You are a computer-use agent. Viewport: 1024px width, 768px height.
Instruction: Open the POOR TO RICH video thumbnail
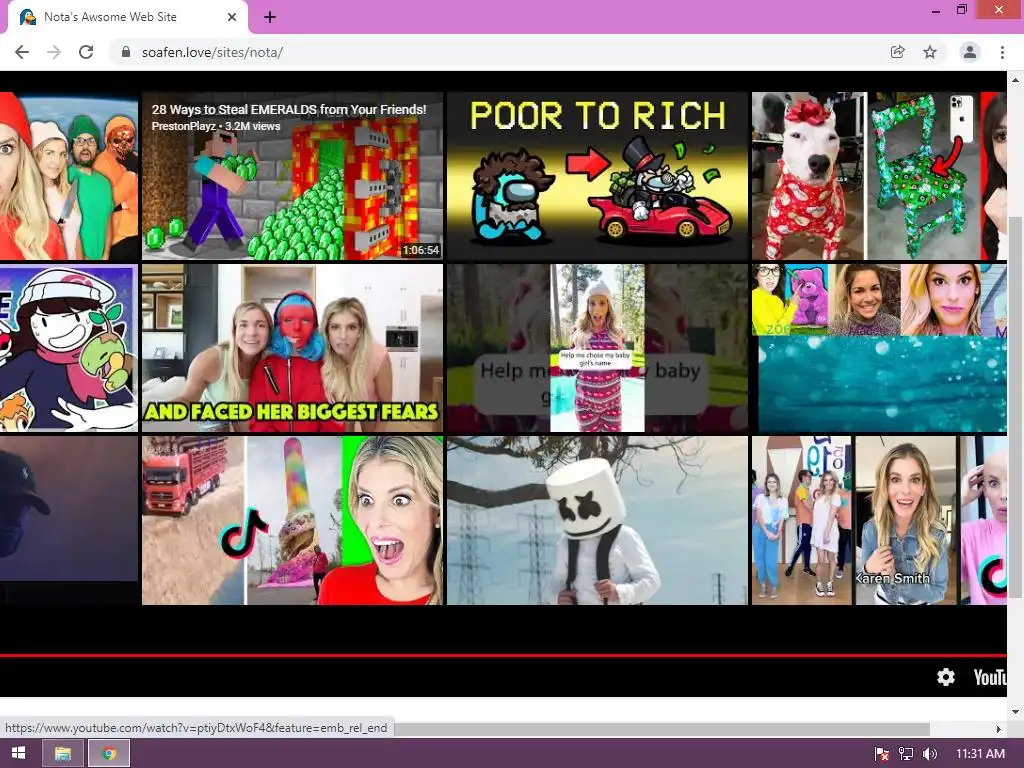597,176
